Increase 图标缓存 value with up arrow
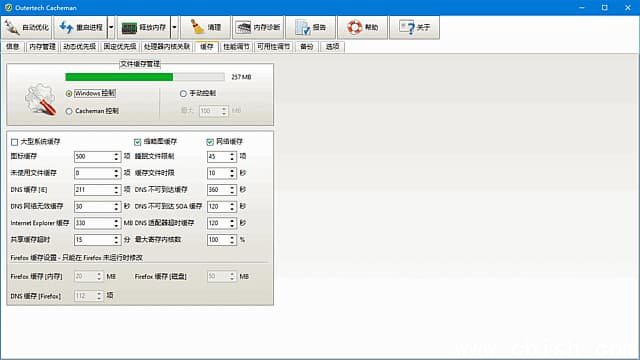The width and height of the screenshot is (640, 360). point(116,154)
